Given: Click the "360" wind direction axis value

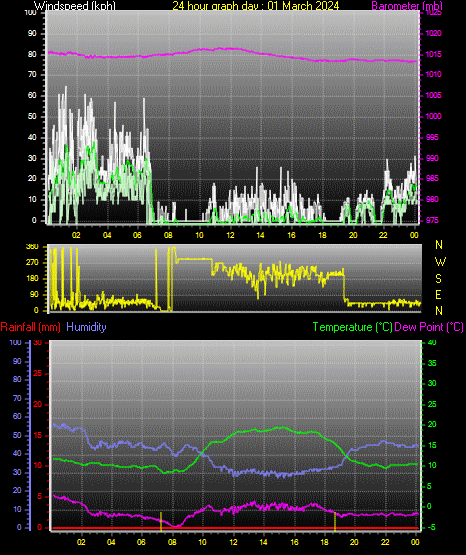Looking at the screenshot, I should tap(32, 247).
